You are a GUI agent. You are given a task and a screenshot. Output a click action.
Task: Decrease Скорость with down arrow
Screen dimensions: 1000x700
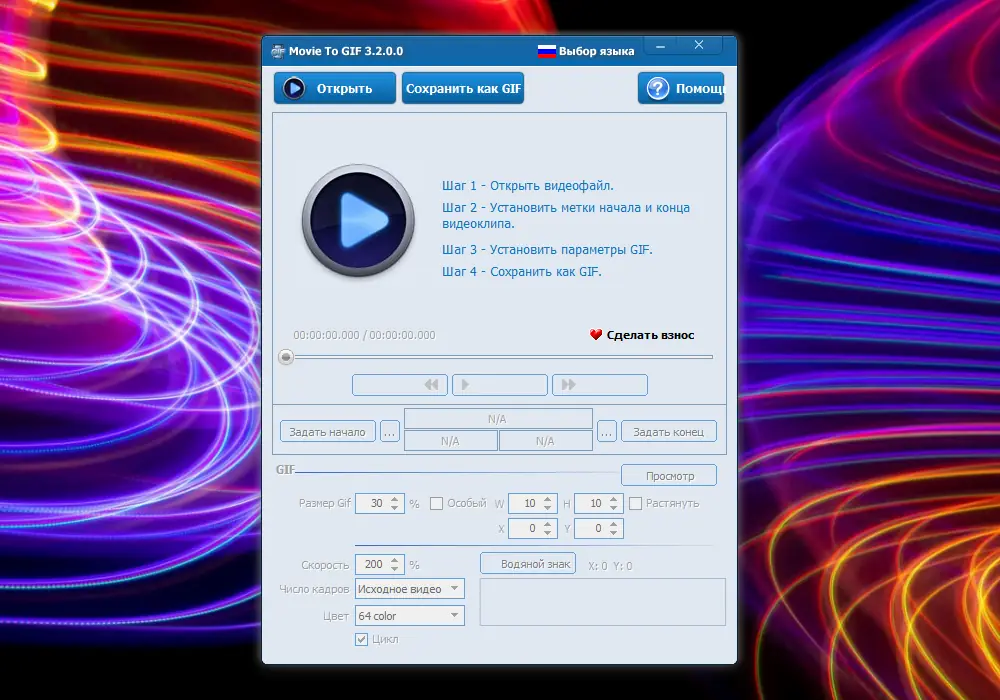(x=395, y=569)
